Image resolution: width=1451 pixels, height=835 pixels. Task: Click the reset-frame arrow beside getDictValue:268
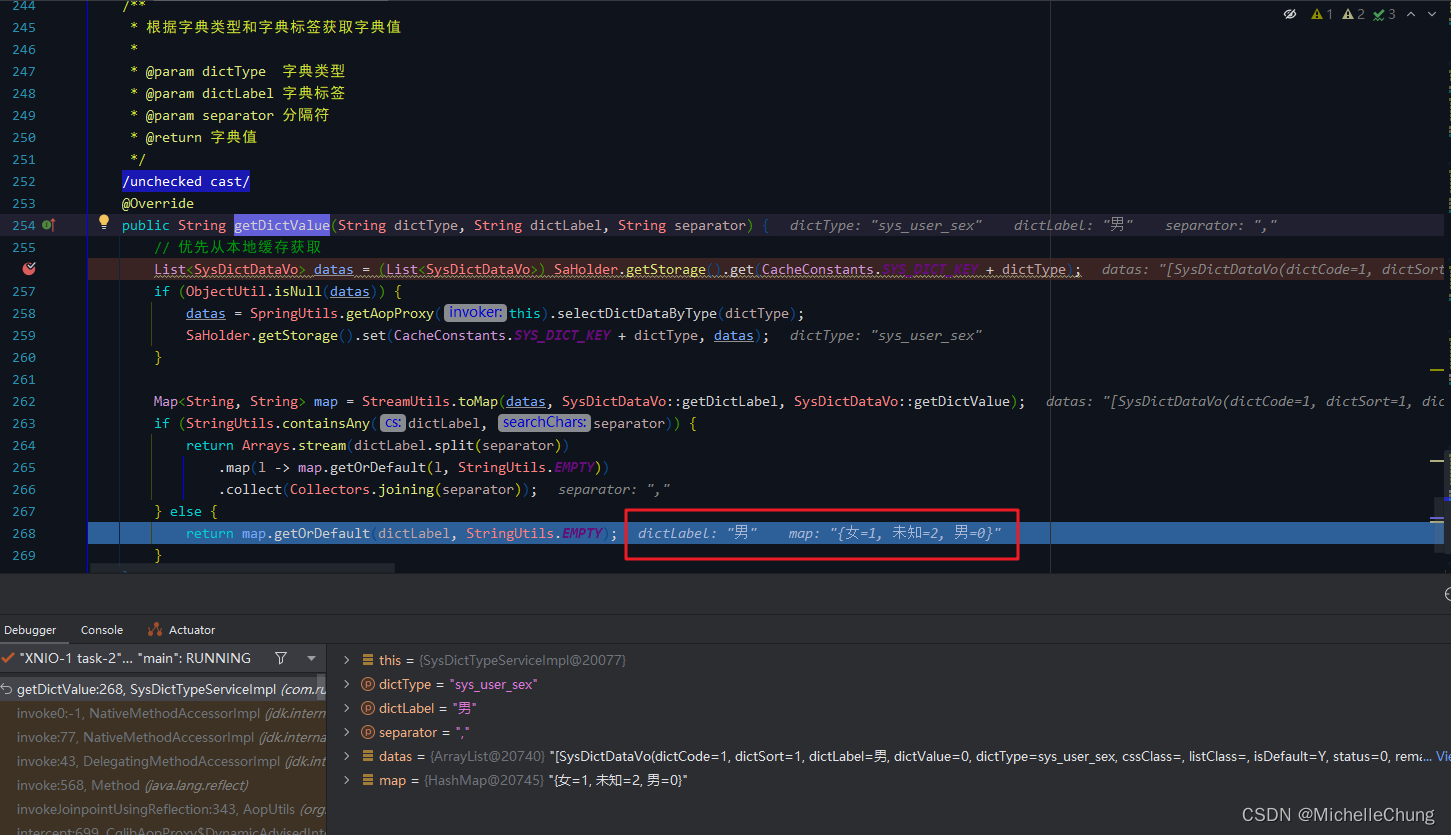click(8, 689)
